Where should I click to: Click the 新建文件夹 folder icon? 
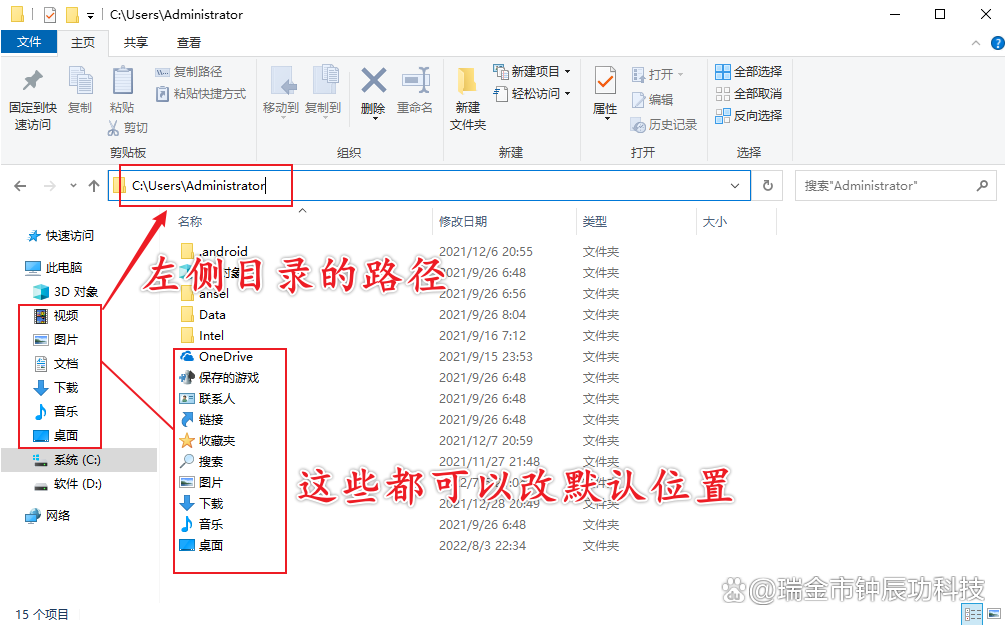[x=467, y=82]
